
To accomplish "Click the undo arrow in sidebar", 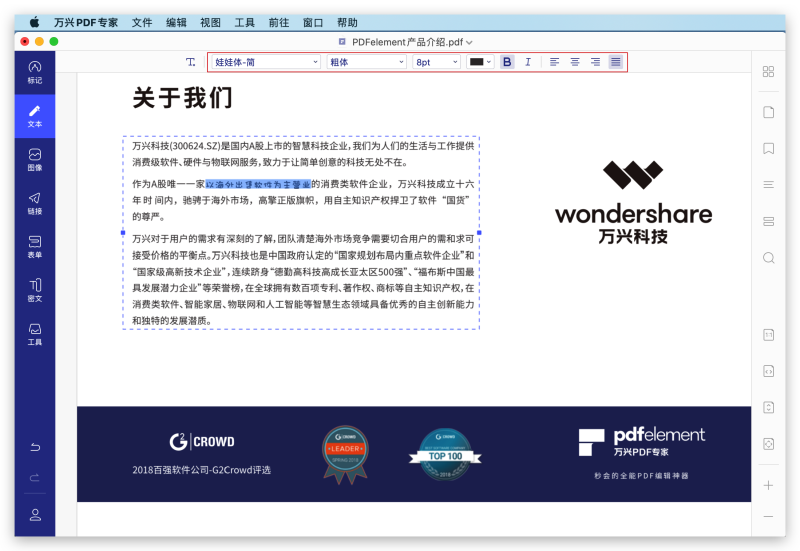I will point(35,447).
